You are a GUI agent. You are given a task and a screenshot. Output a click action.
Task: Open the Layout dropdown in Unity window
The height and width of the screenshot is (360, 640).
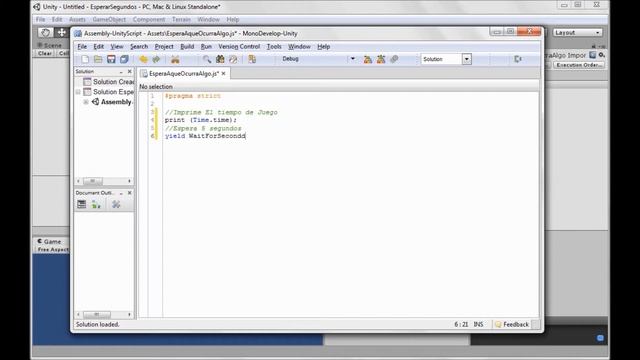(x=577, y=32)
